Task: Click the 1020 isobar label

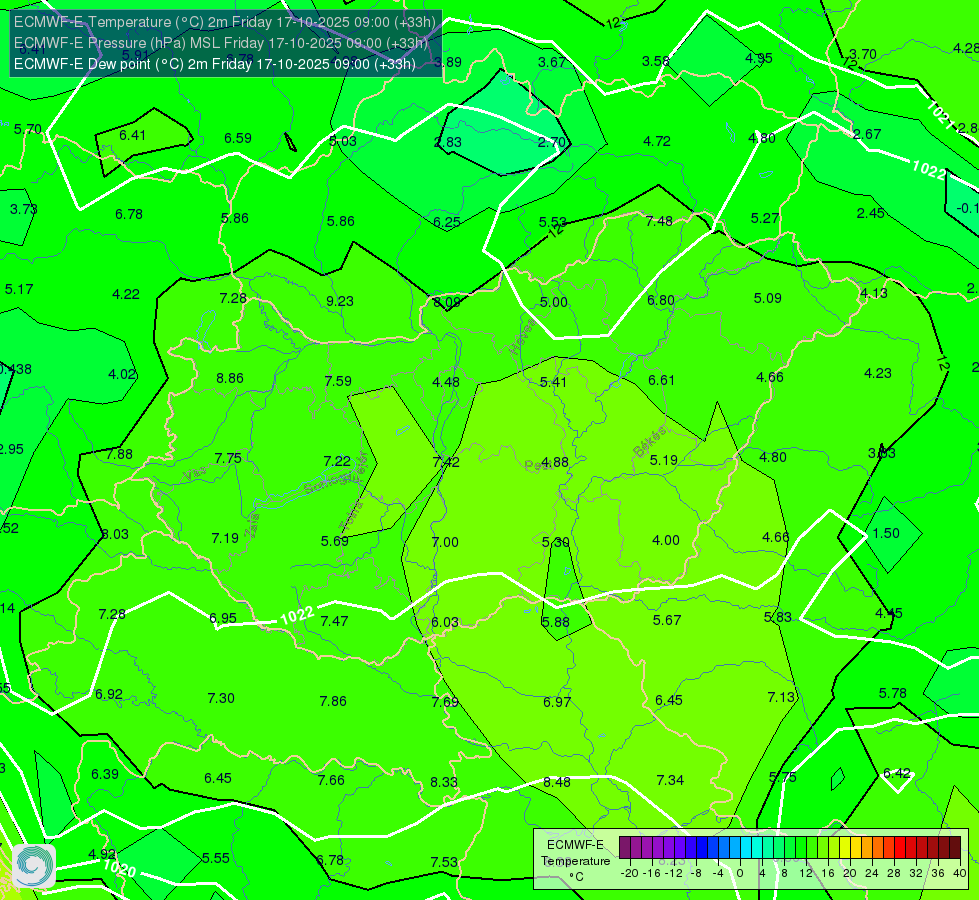Action: (x=119, y=868)
